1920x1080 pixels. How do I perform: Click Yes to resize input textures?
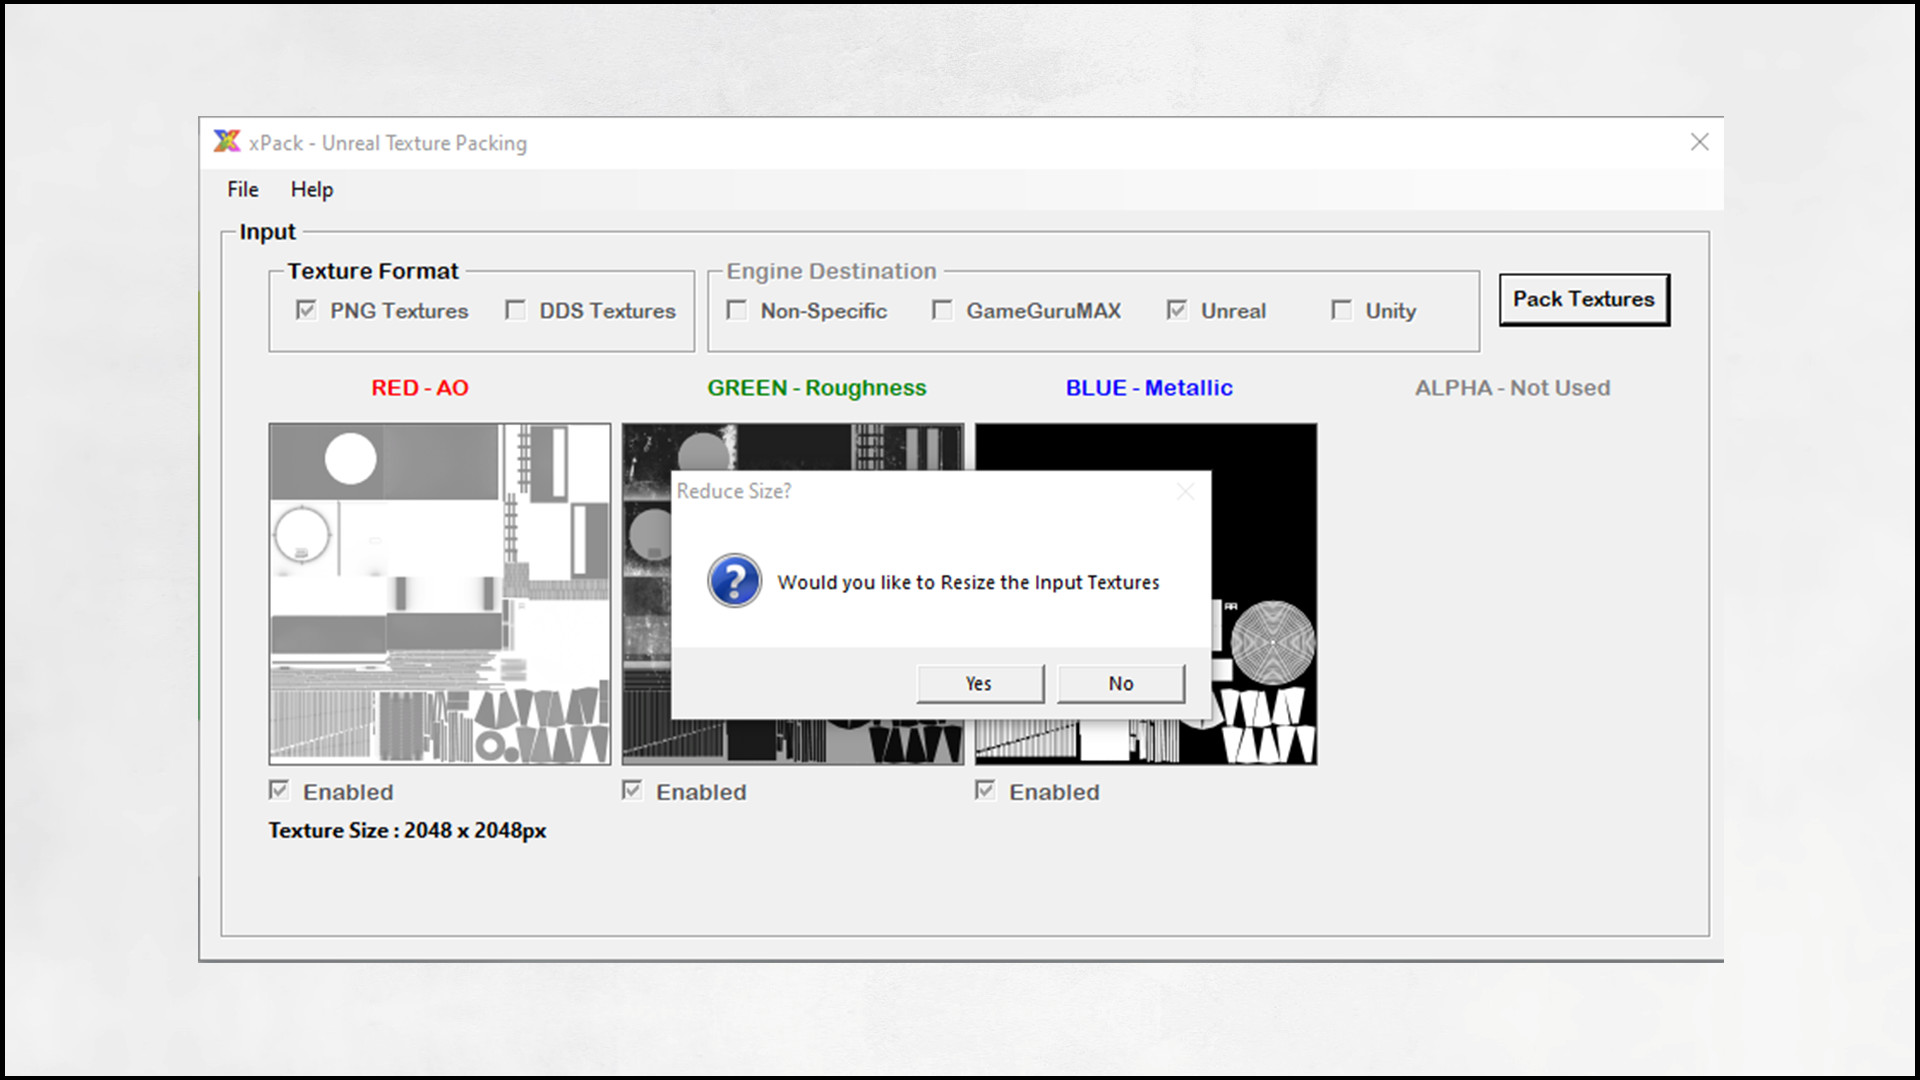pos(978,683)
